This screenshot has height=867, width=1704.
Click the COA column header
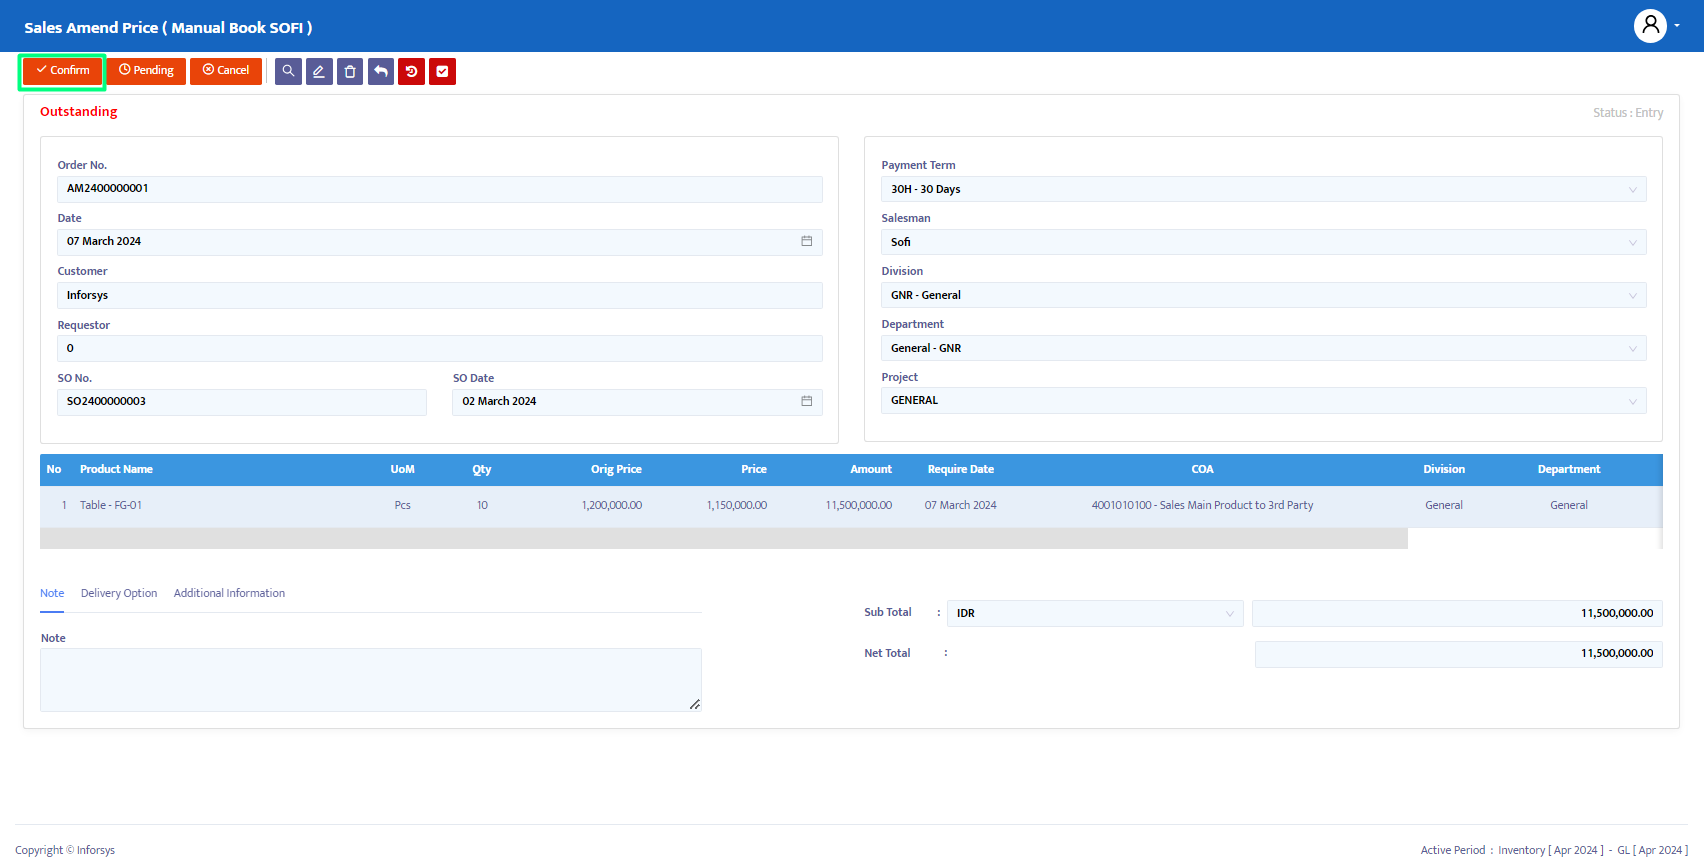[1202, 469]
